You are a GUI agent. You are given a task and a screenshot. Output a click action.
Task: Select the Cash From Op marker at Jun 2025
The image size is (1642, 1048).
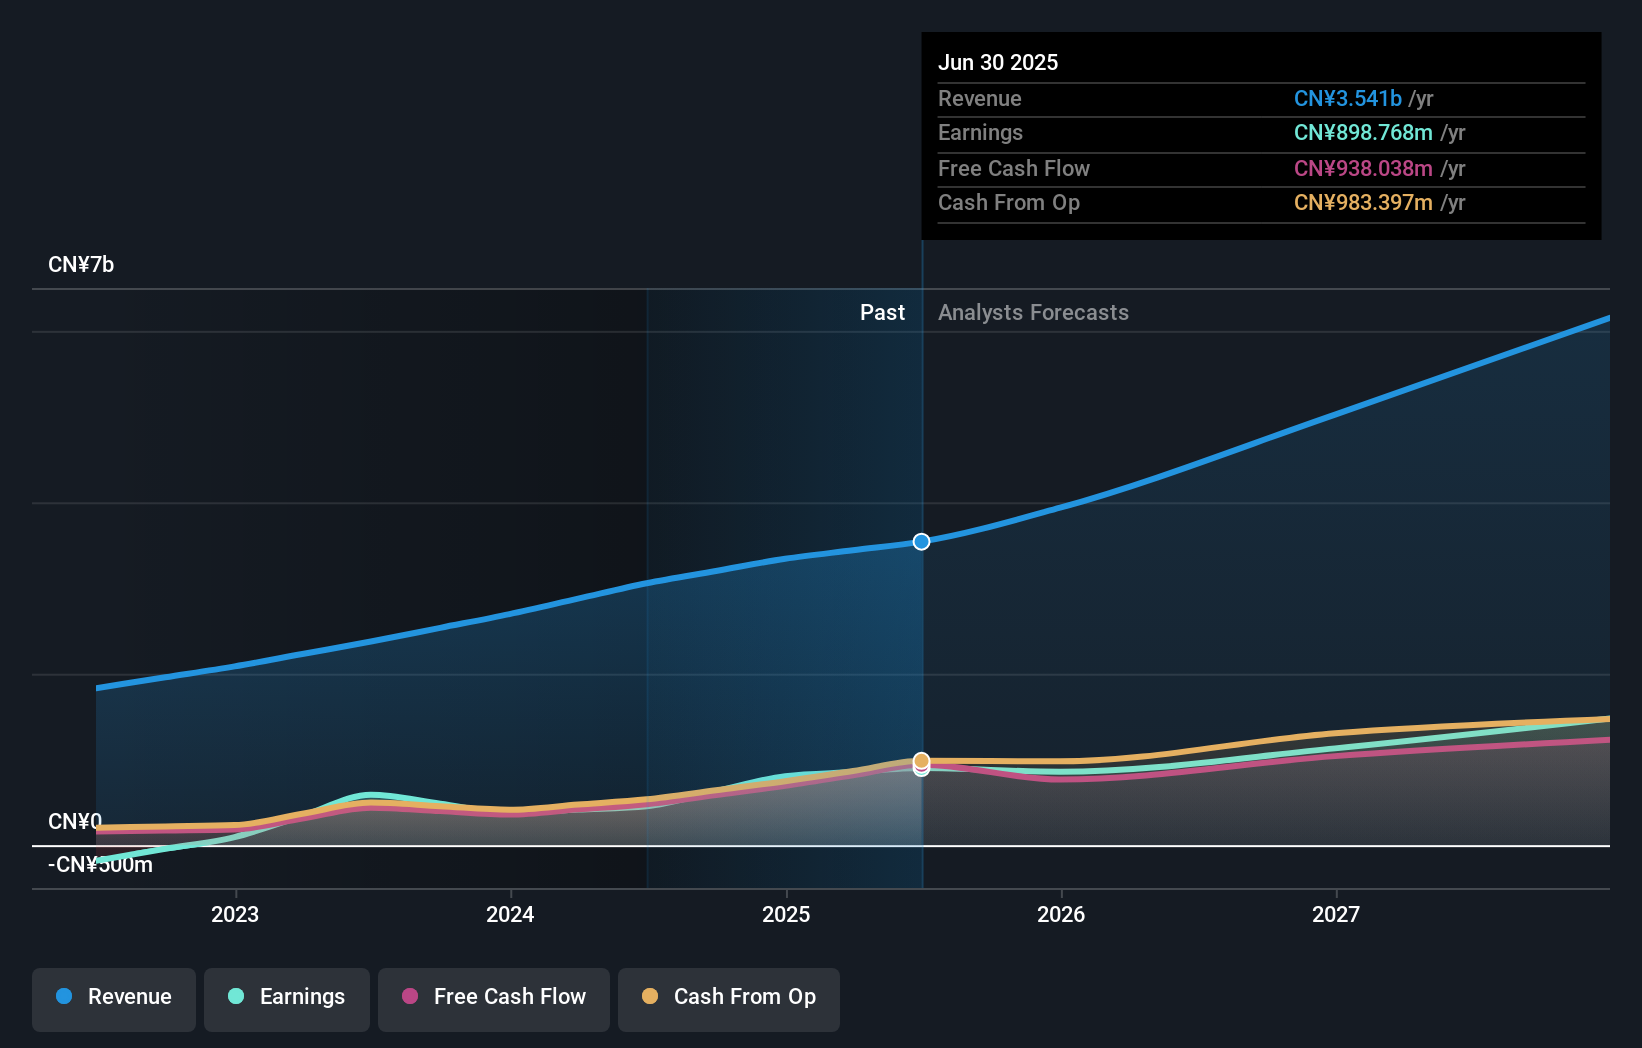[x=921, y=760]
